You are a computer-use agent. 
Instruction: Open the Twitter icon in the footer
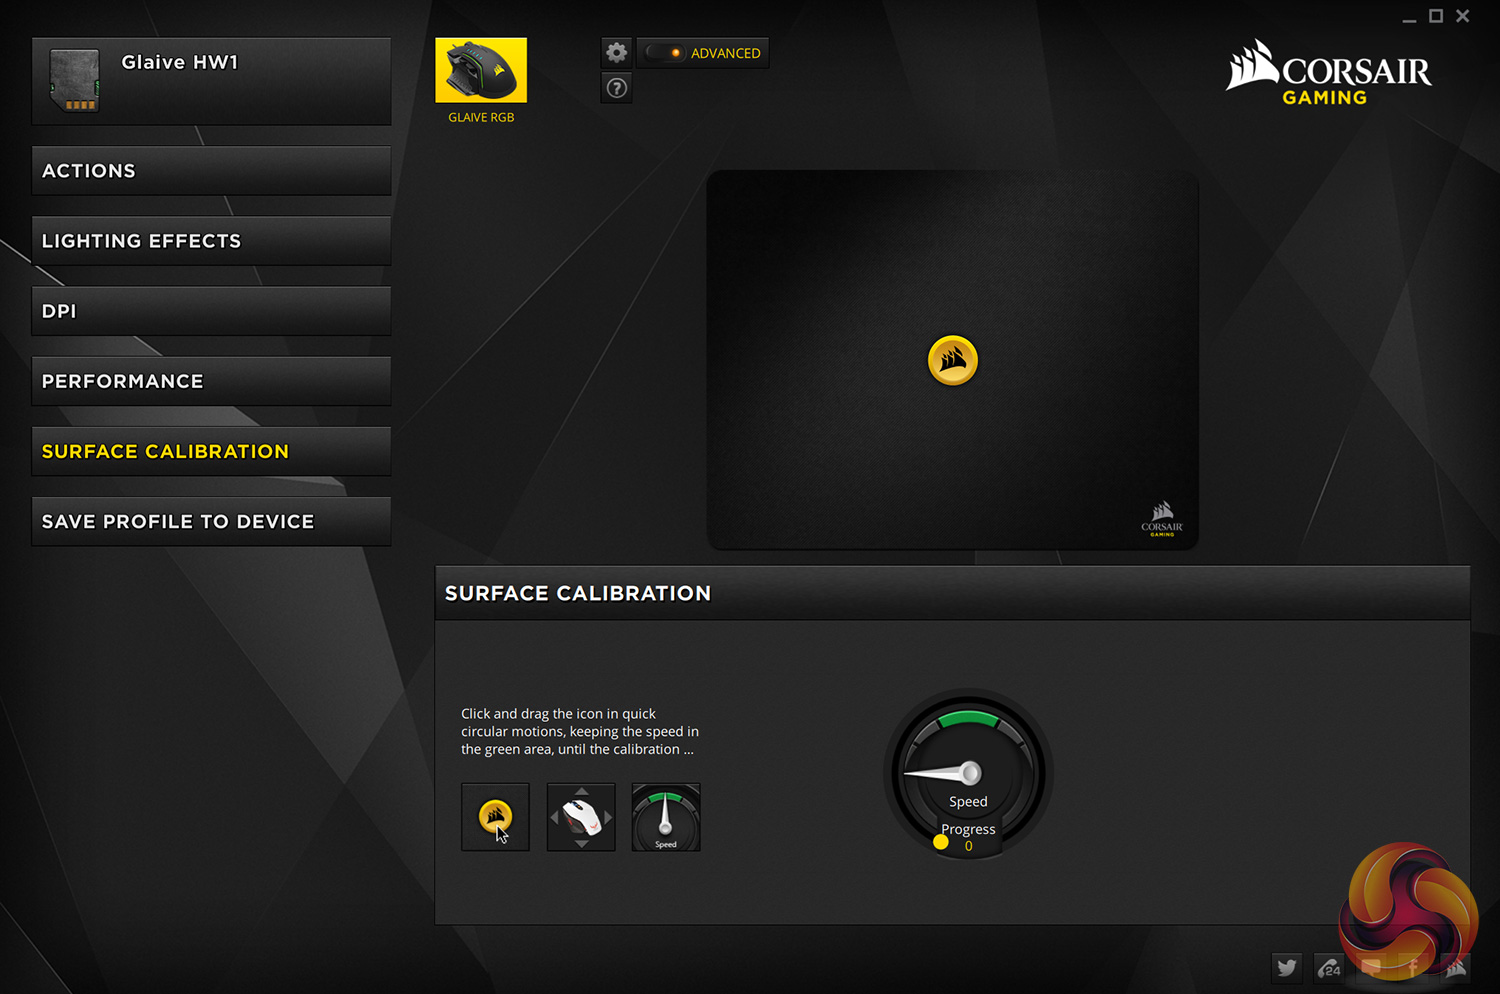tap(1287, 967)
